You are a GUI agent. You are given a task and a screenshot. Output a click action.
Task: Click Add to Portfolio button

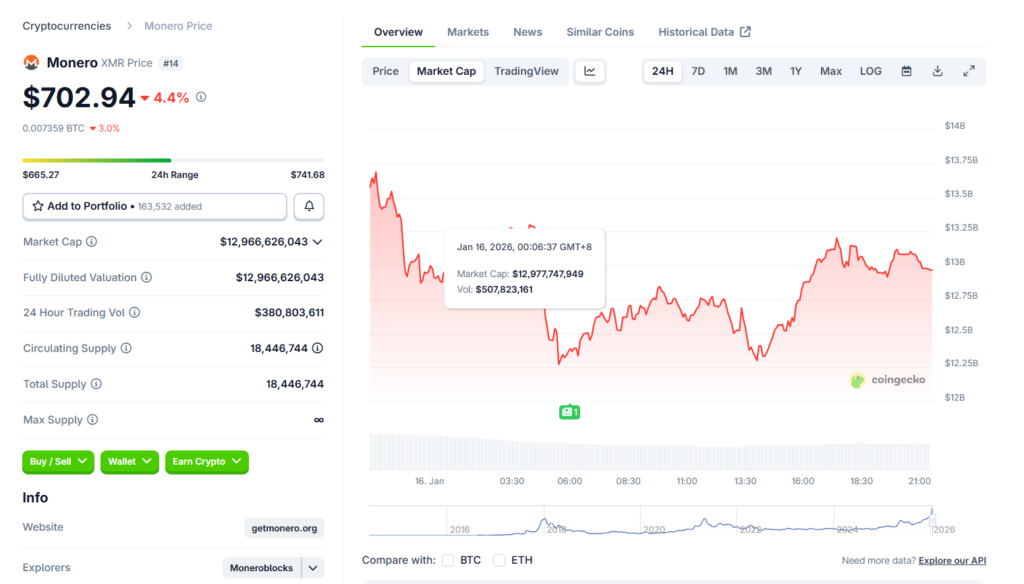coord(155,206)
